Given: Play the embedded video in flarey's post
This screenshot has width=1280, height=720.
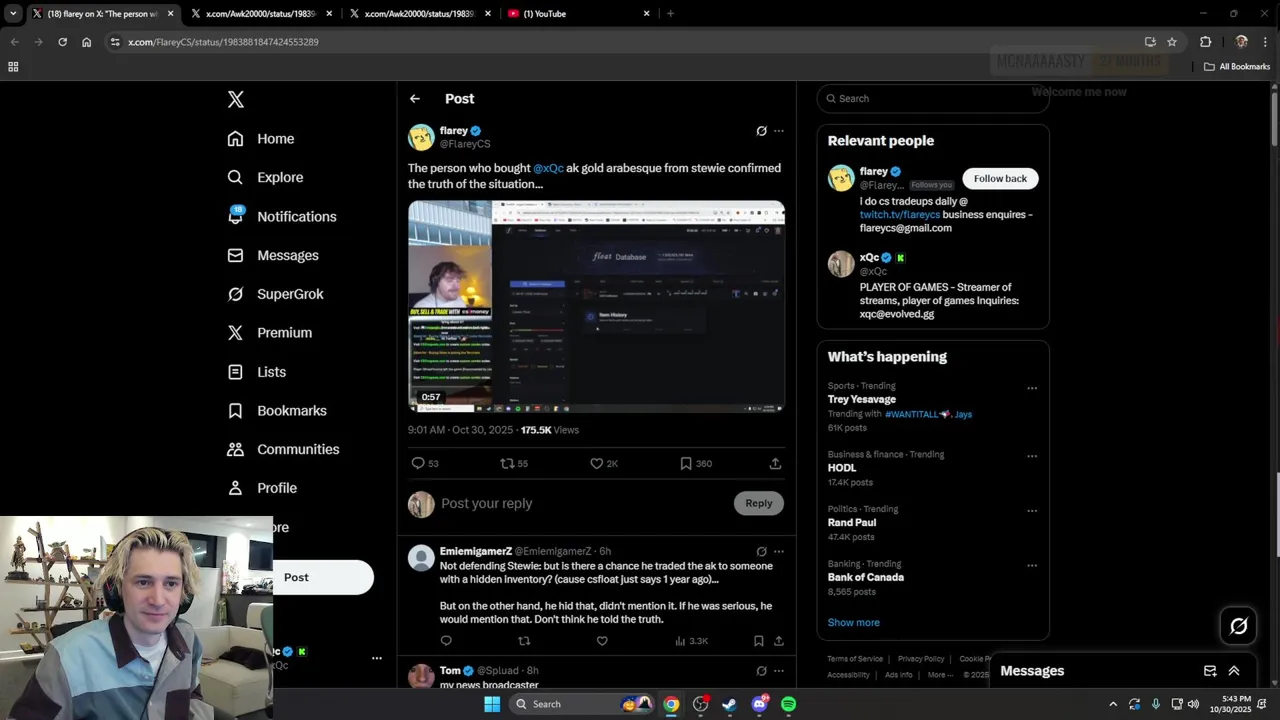Looking at the screenshot, I should pos(596,307).
